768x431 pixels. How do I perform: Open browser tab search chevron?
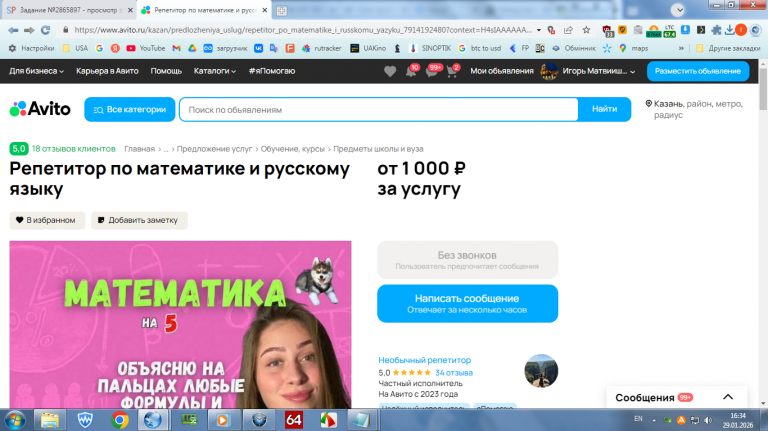pos(677,10)
